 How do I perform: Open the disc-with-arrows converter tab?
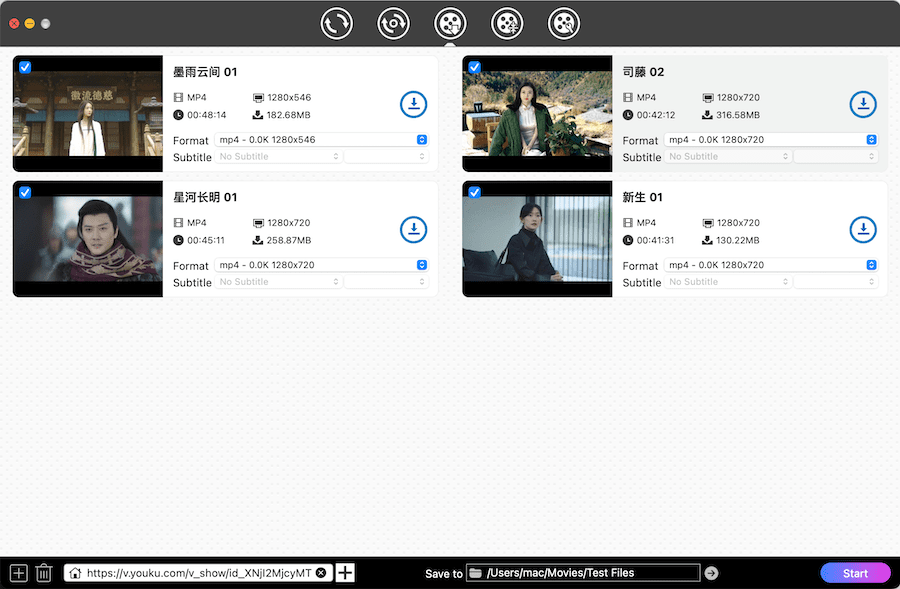pos(393,24)
